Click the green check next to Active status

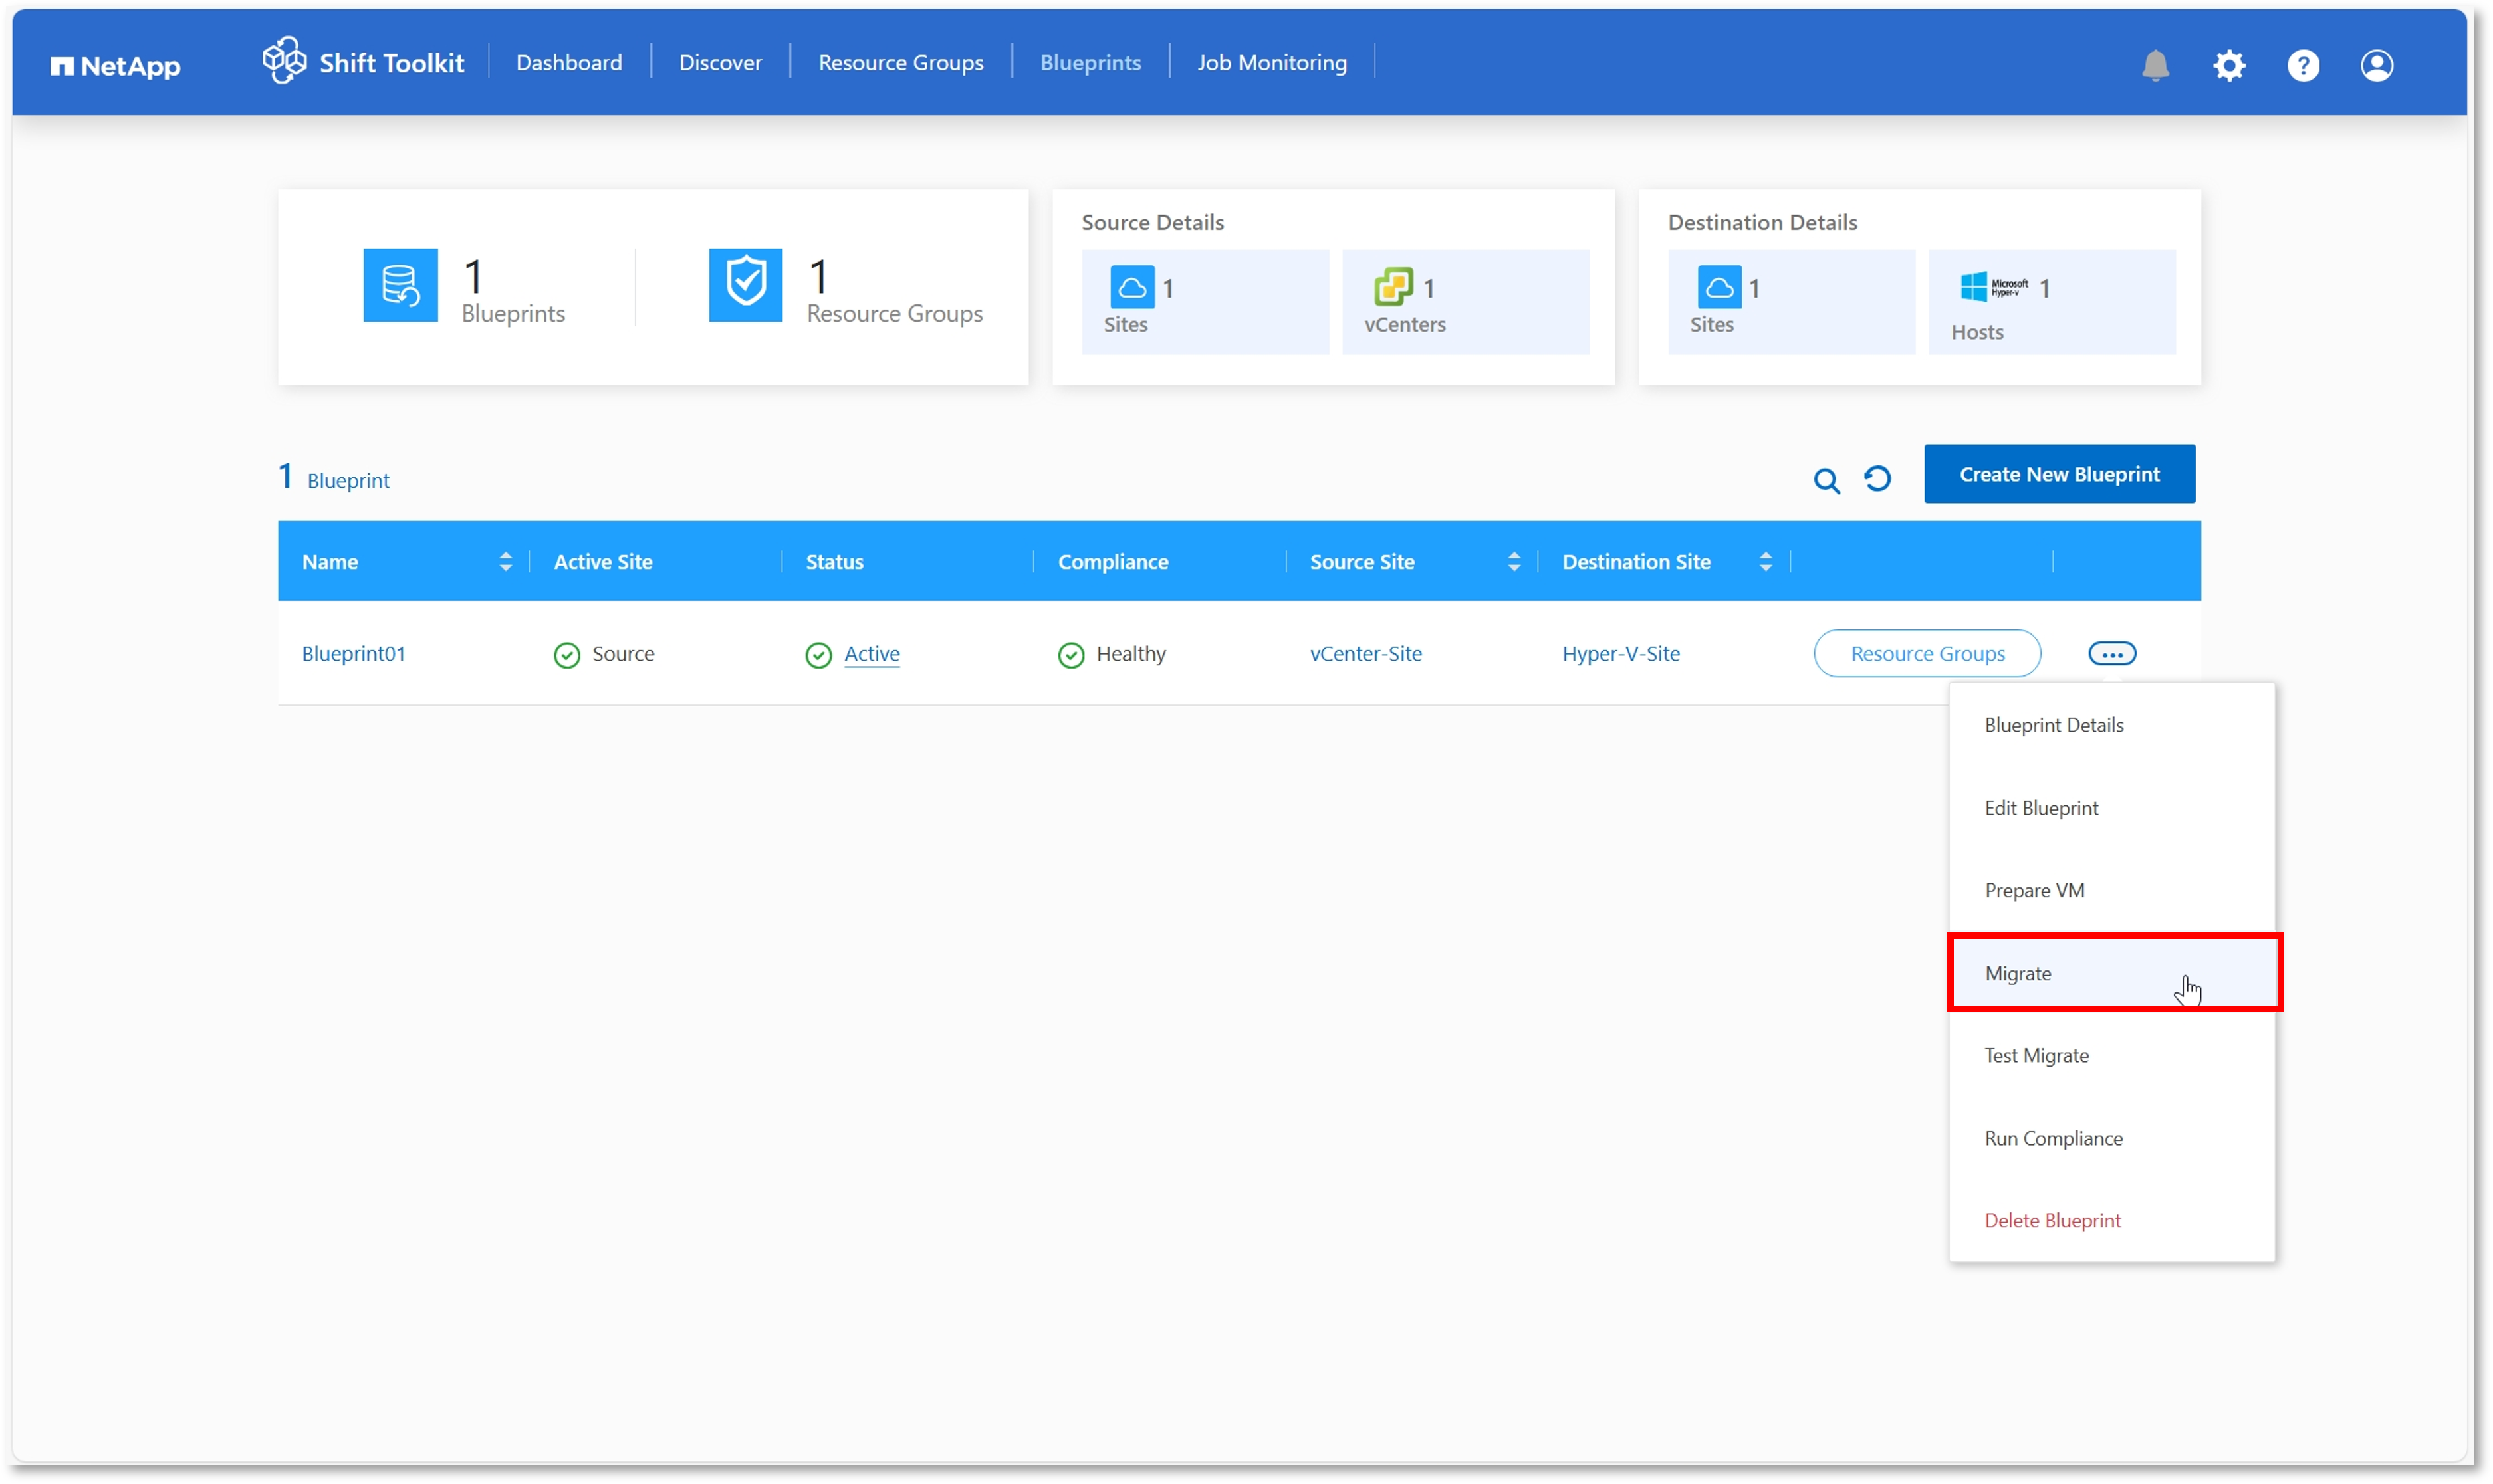coord(818,655)
